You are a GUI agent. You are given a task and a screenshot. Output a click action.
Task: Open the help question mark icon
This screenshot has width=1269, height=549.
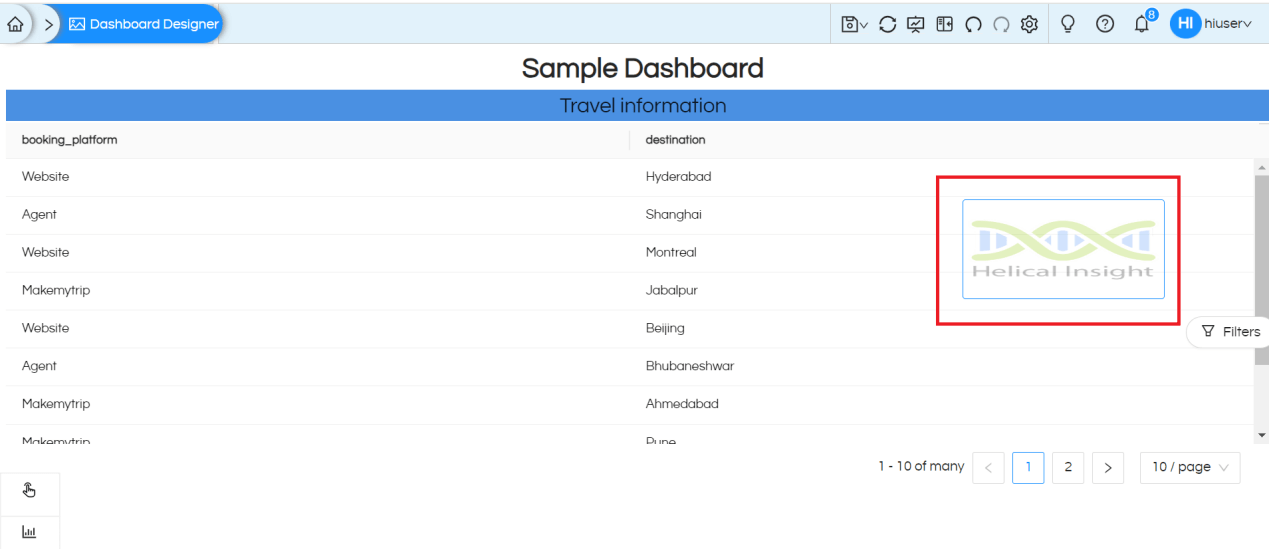coord(1105,24)
